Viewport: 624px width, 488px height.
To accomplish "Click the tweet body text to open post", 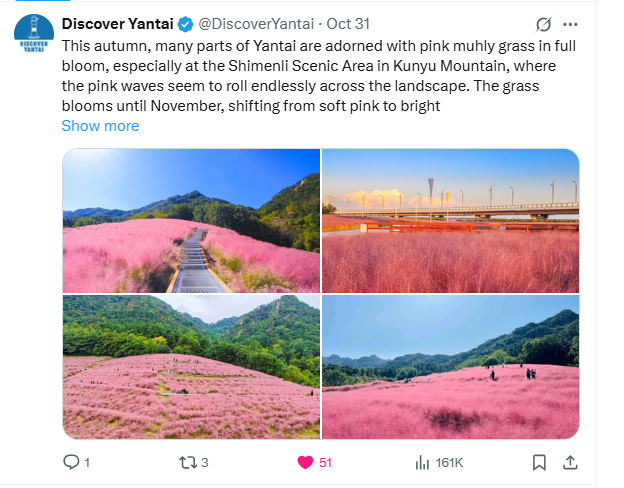I will pos(318,76).
